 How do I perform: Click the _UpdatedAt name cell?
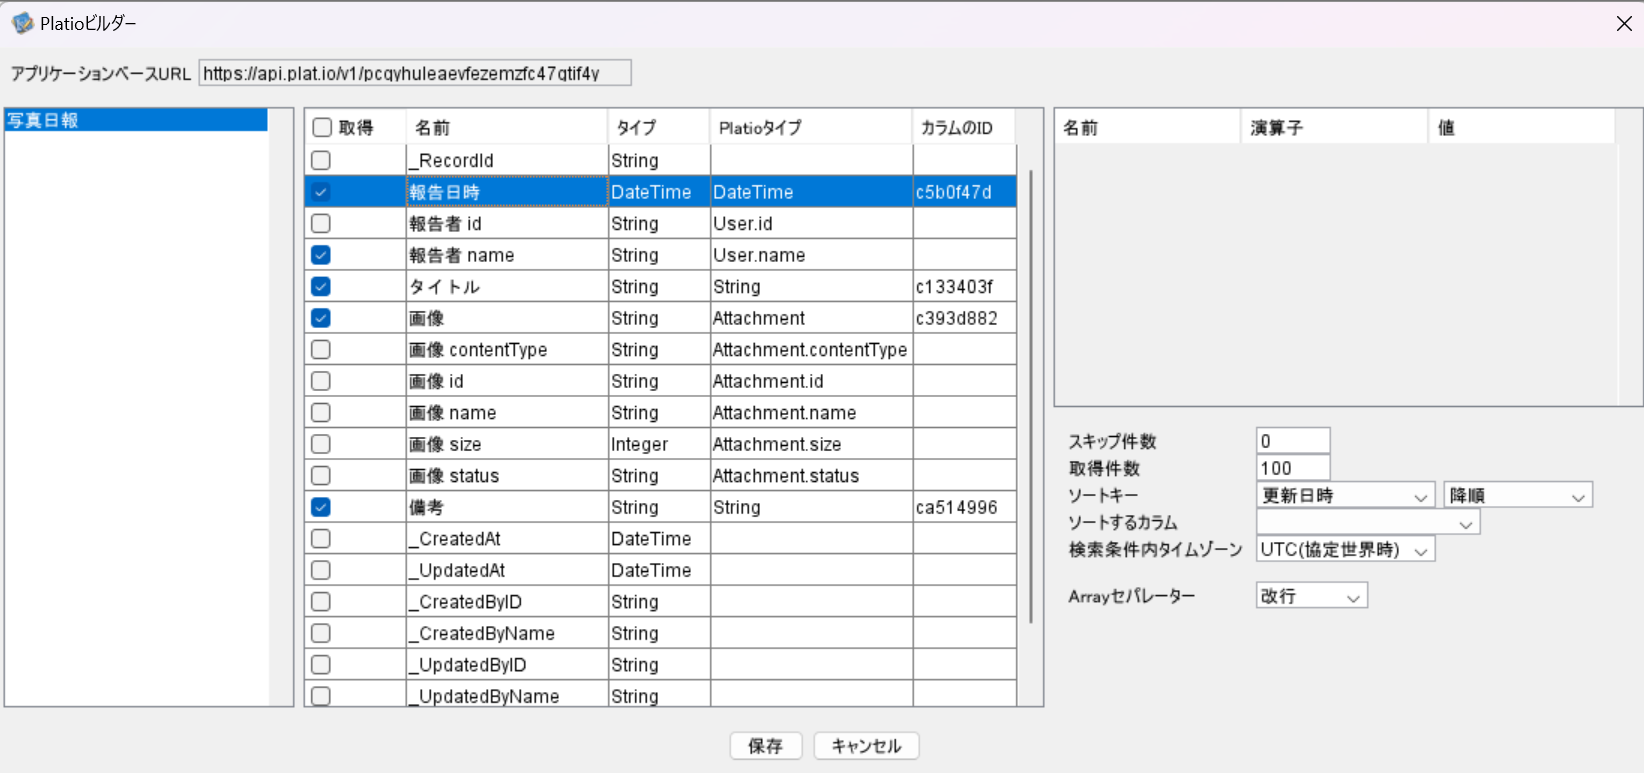pos(507,570)
